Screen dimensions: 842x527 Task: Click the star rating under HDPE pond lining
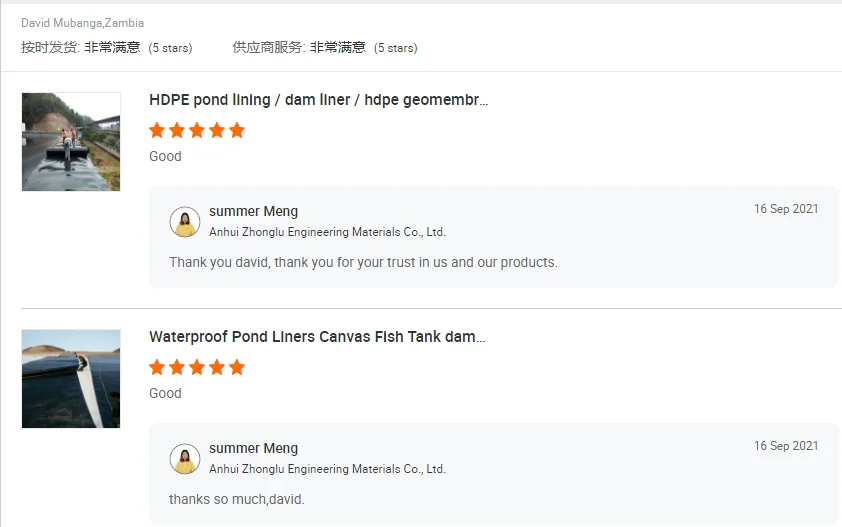pos(197,130)
